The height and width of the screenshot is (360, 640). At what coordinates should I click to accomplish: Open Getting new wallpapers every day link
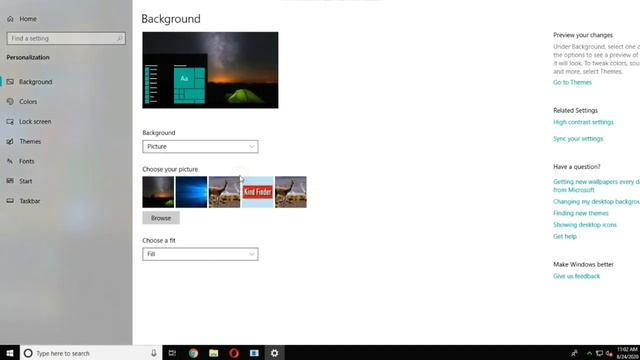(596, 186)
